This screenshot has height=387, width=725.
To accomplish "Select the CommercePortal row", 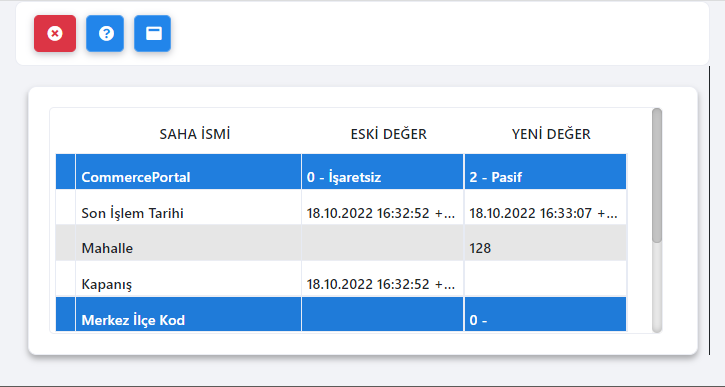I will pos(341,172).
